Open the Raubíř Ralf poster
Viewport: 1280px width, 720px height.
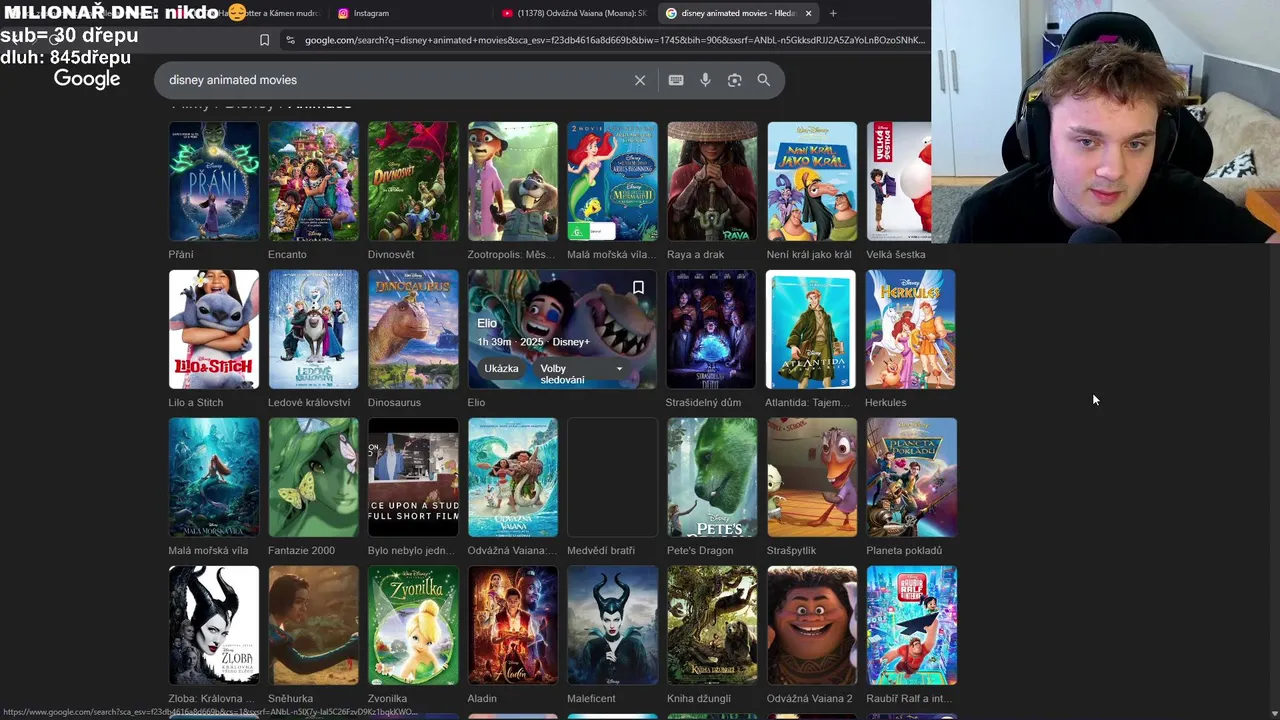point(911,625)
